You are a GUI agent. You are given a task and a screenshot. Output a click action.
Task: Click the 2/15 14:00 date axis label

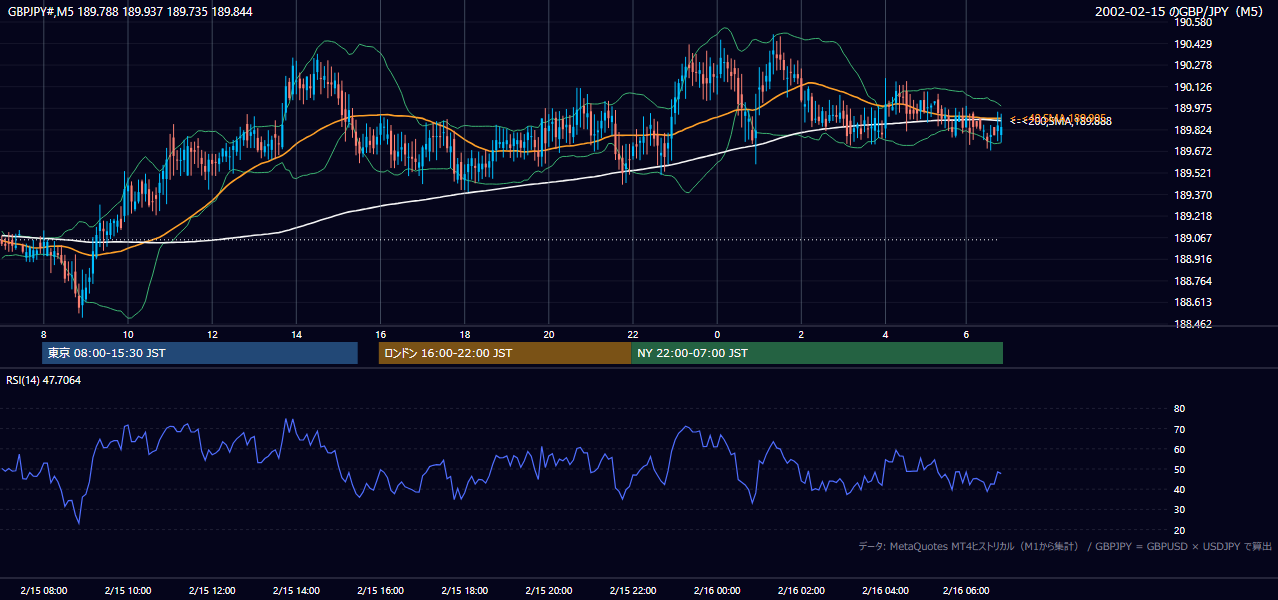296,591
